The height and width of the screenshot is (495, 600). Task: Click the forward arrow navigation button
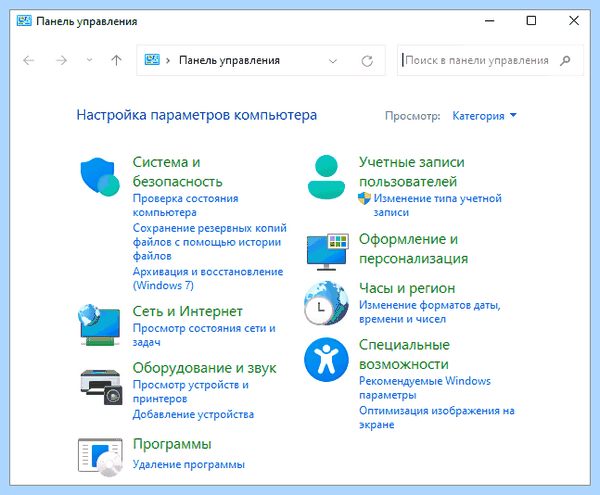click(61, 60)
